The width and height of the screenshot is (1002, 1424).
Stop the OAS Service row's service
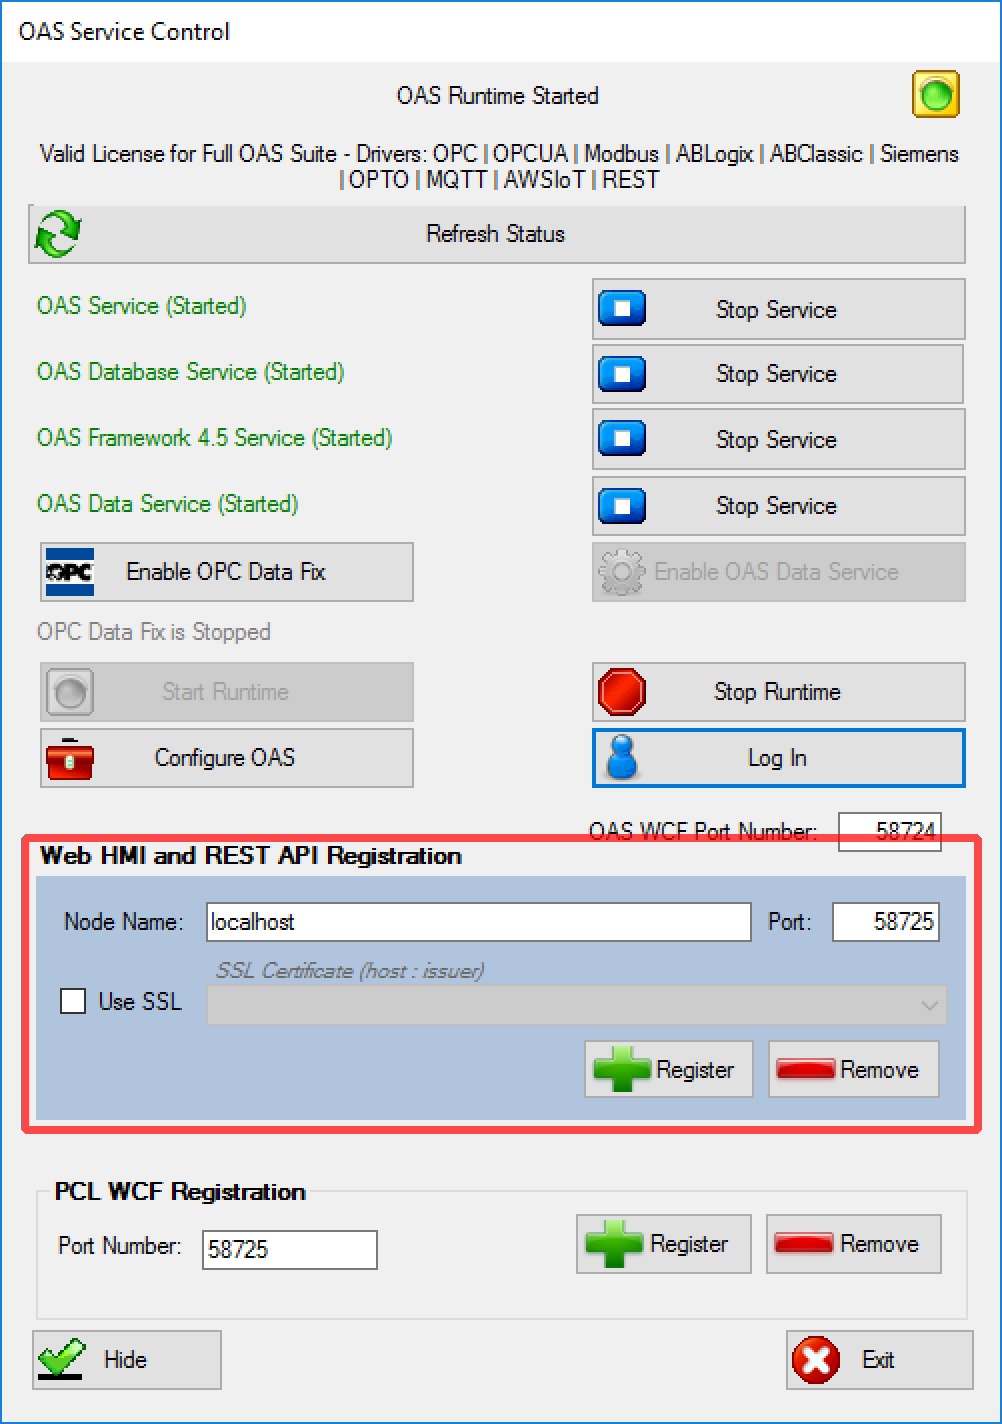tap(778, 309)
